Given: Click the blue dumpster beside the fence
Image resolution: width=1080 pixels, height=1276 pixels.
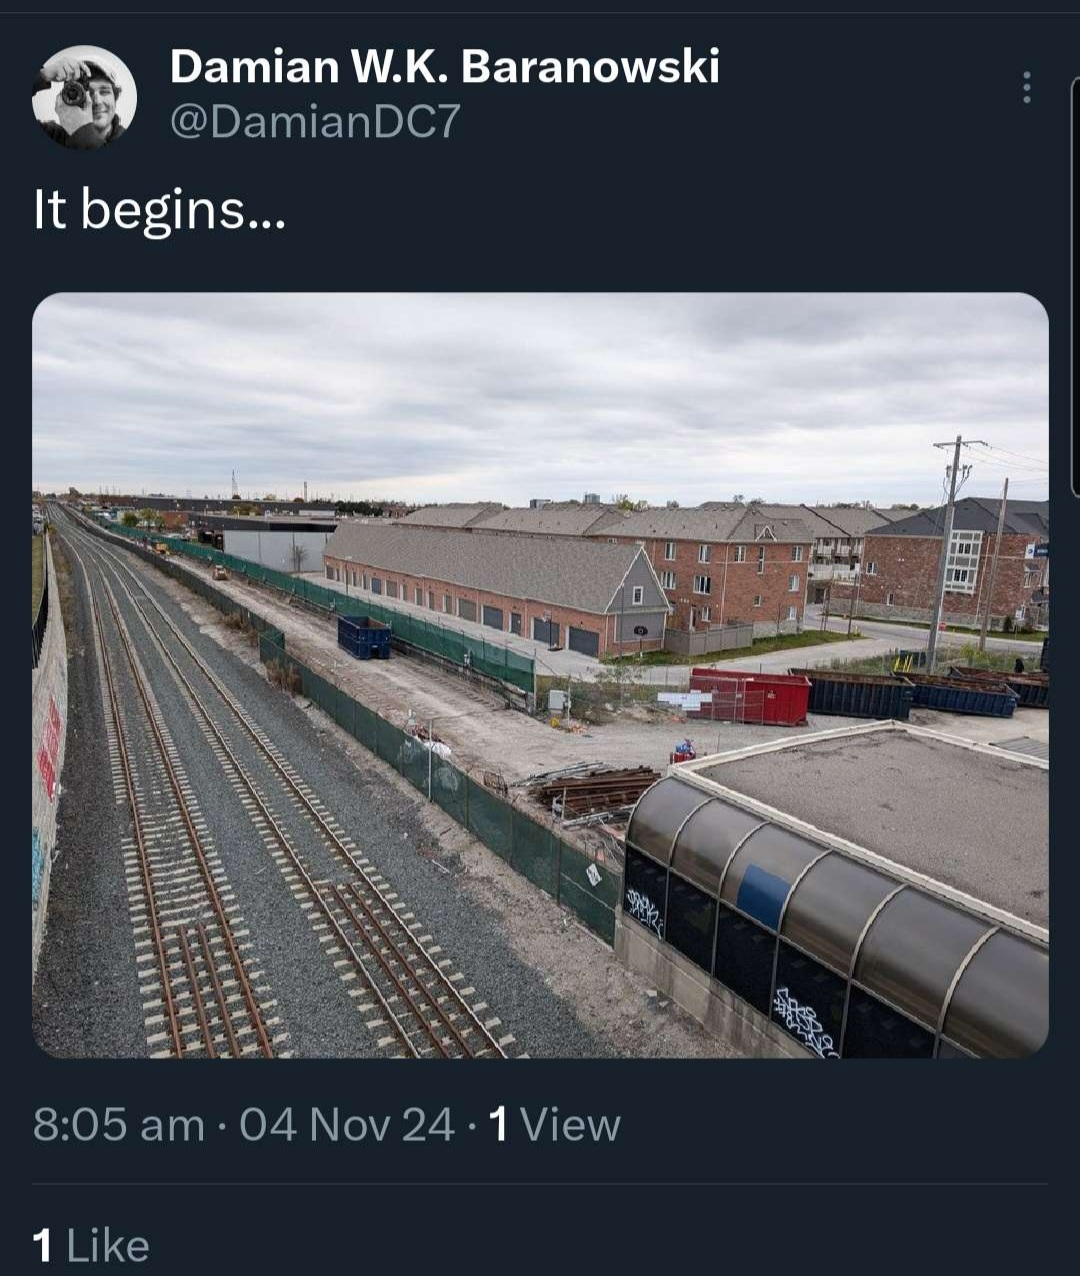Looking at the screenshot, I should pos(364,637).
